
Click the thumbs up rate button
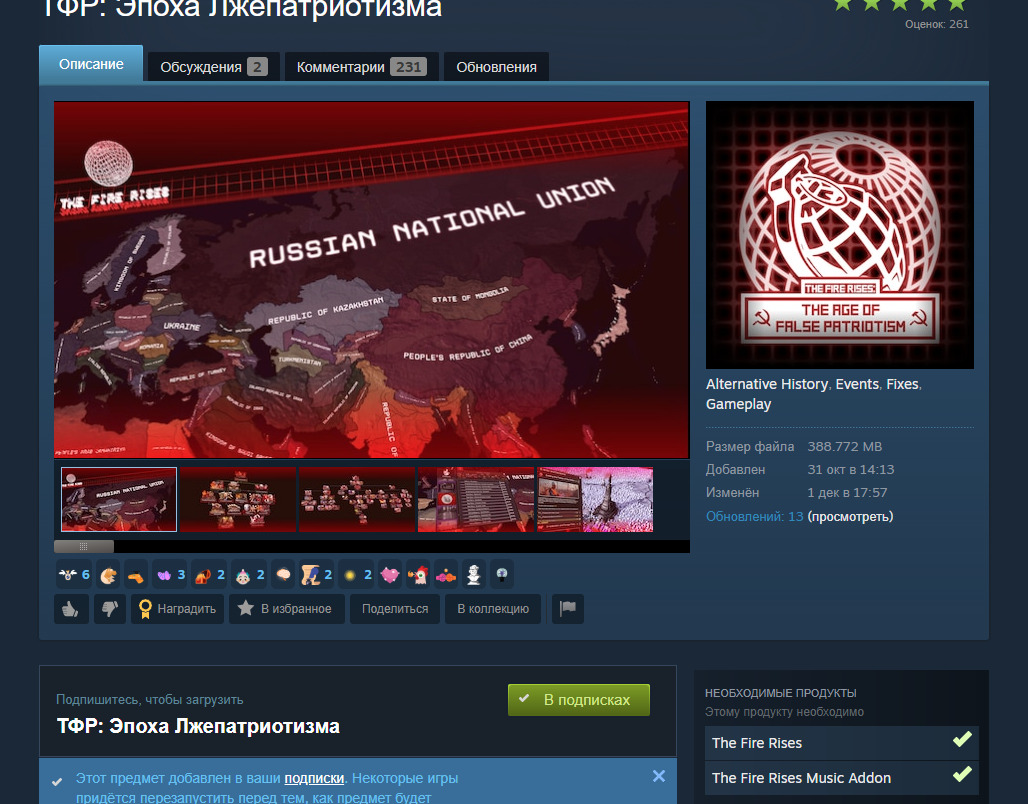[x=71, y=609]
